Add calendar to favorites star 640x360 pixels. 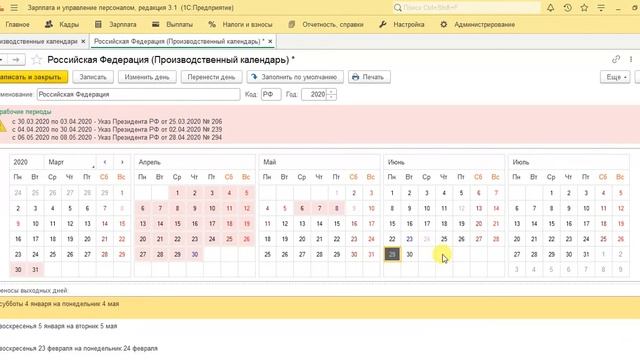[x=37, y=60]
